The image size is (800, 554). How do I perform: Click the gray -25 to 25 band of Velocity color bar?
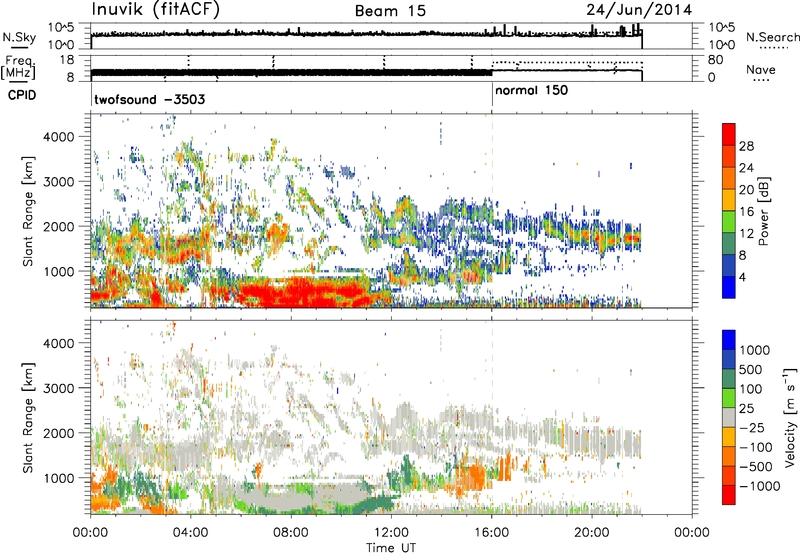tap(729, 418)
